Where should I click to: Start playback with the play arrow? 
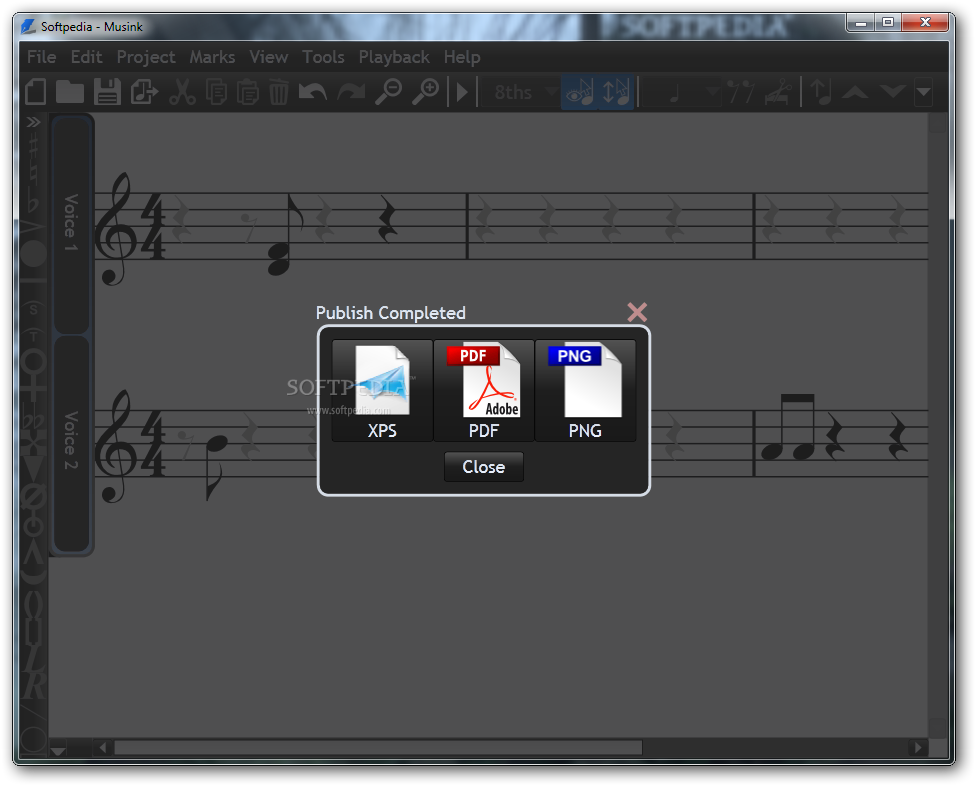pyautogui.click(x=462, y=92)
